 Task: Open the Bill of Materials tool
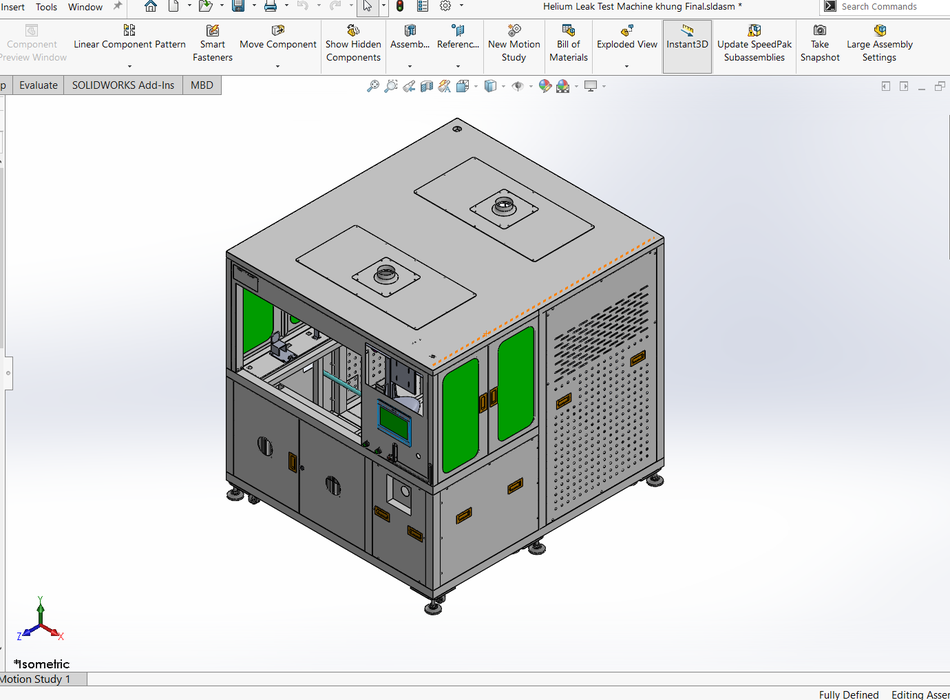tap(568, 44)
